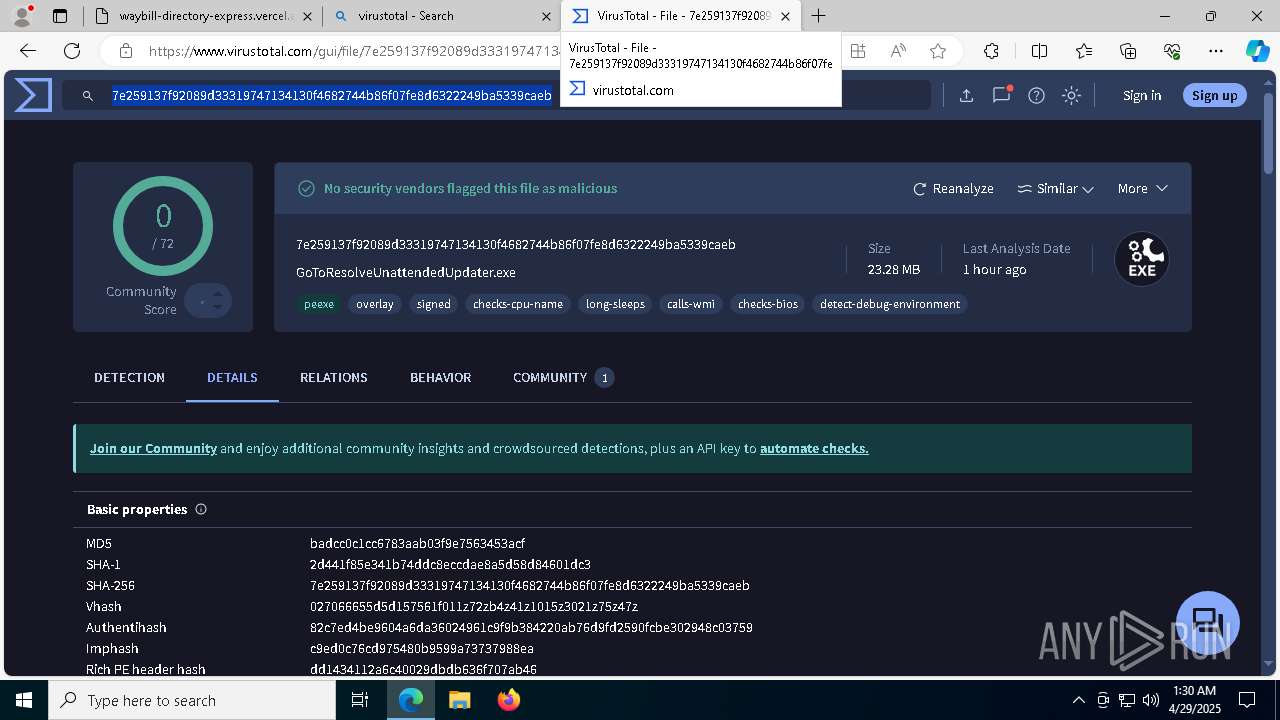Click Join our Community link

(x=153, y=448)
